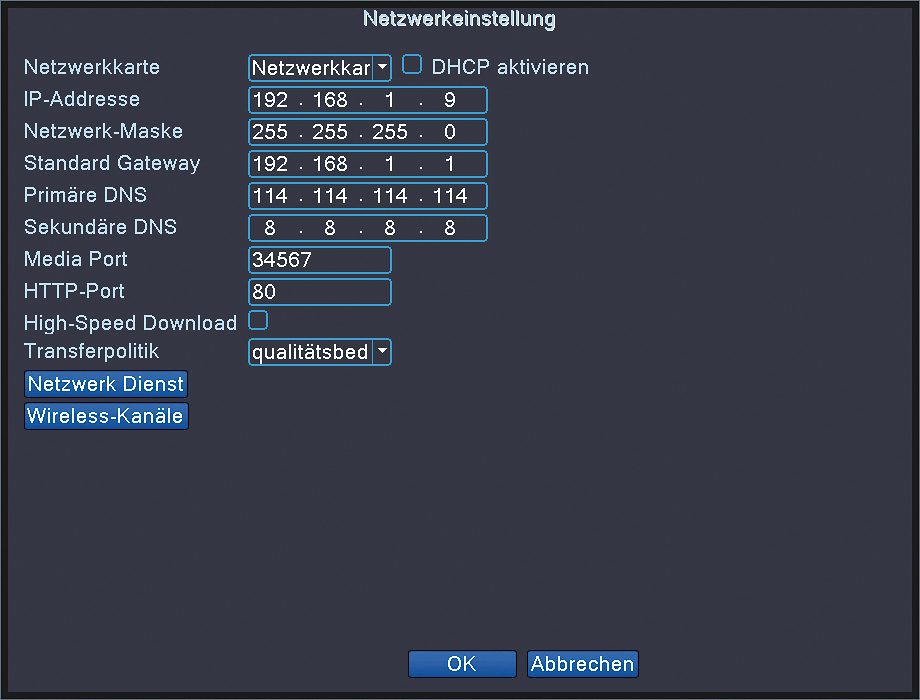This screenshot has width=920, height=700.
Task: Confirm the network settings with OK
Action: [462, 664]
